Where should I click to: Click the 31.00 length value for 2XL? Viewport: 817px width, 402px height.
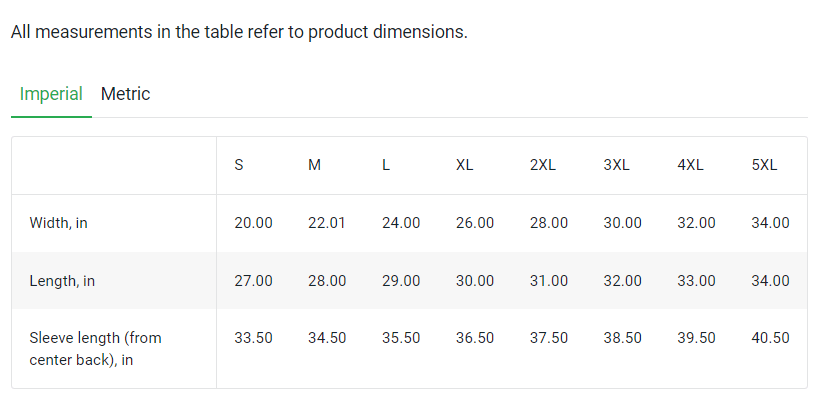pyautogui.click(x=549, y=281)
